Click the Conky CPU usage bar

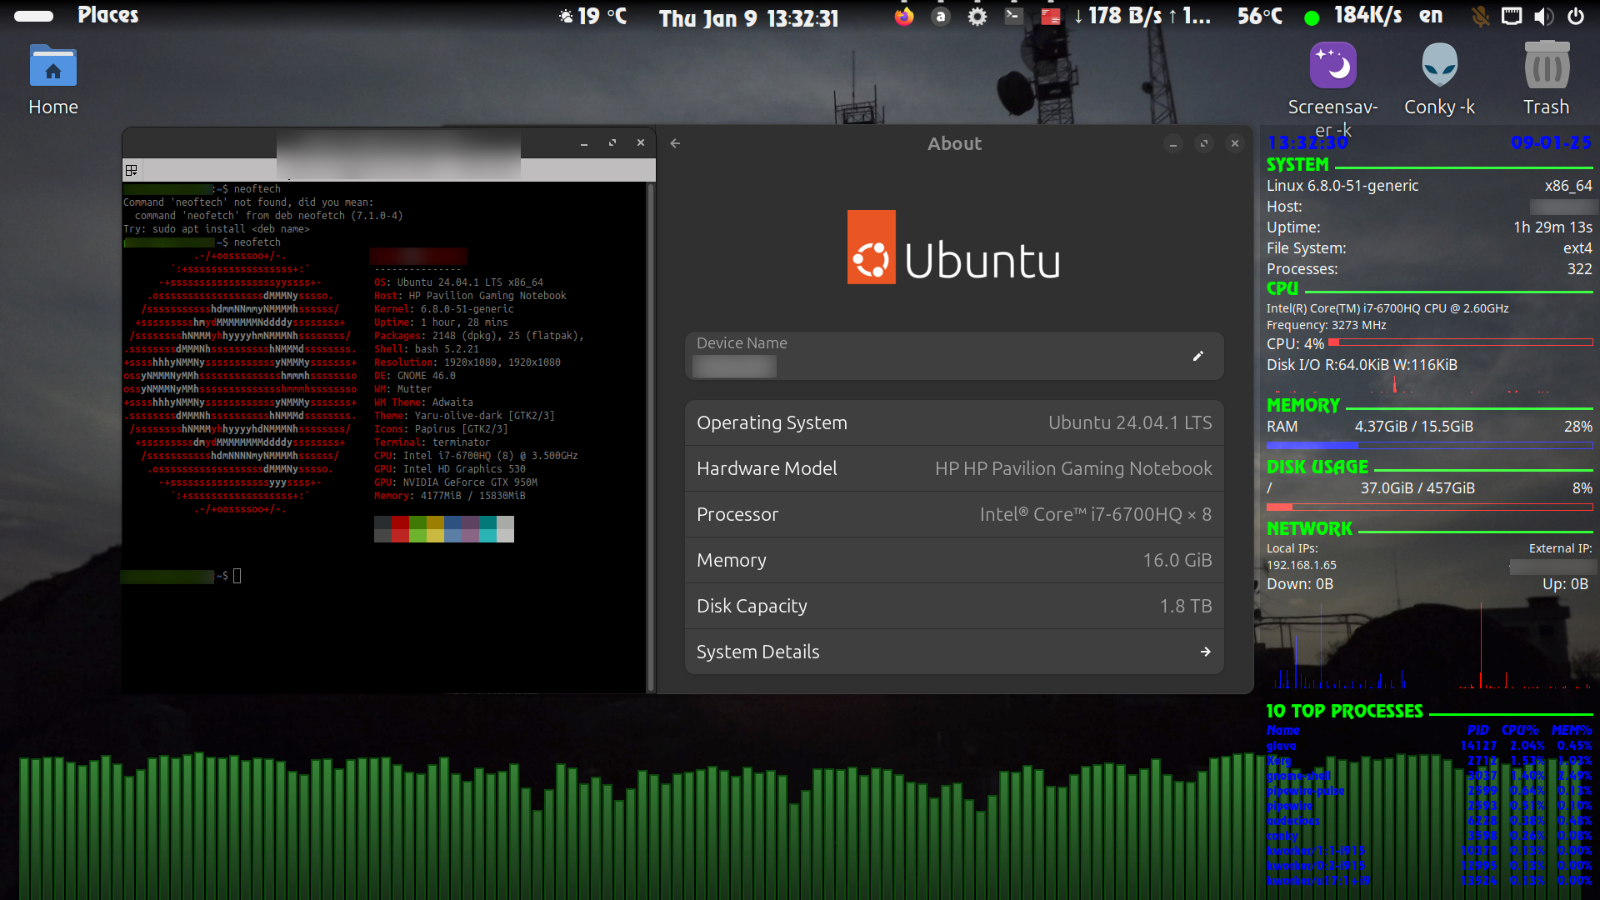[x=1460, y=343]
